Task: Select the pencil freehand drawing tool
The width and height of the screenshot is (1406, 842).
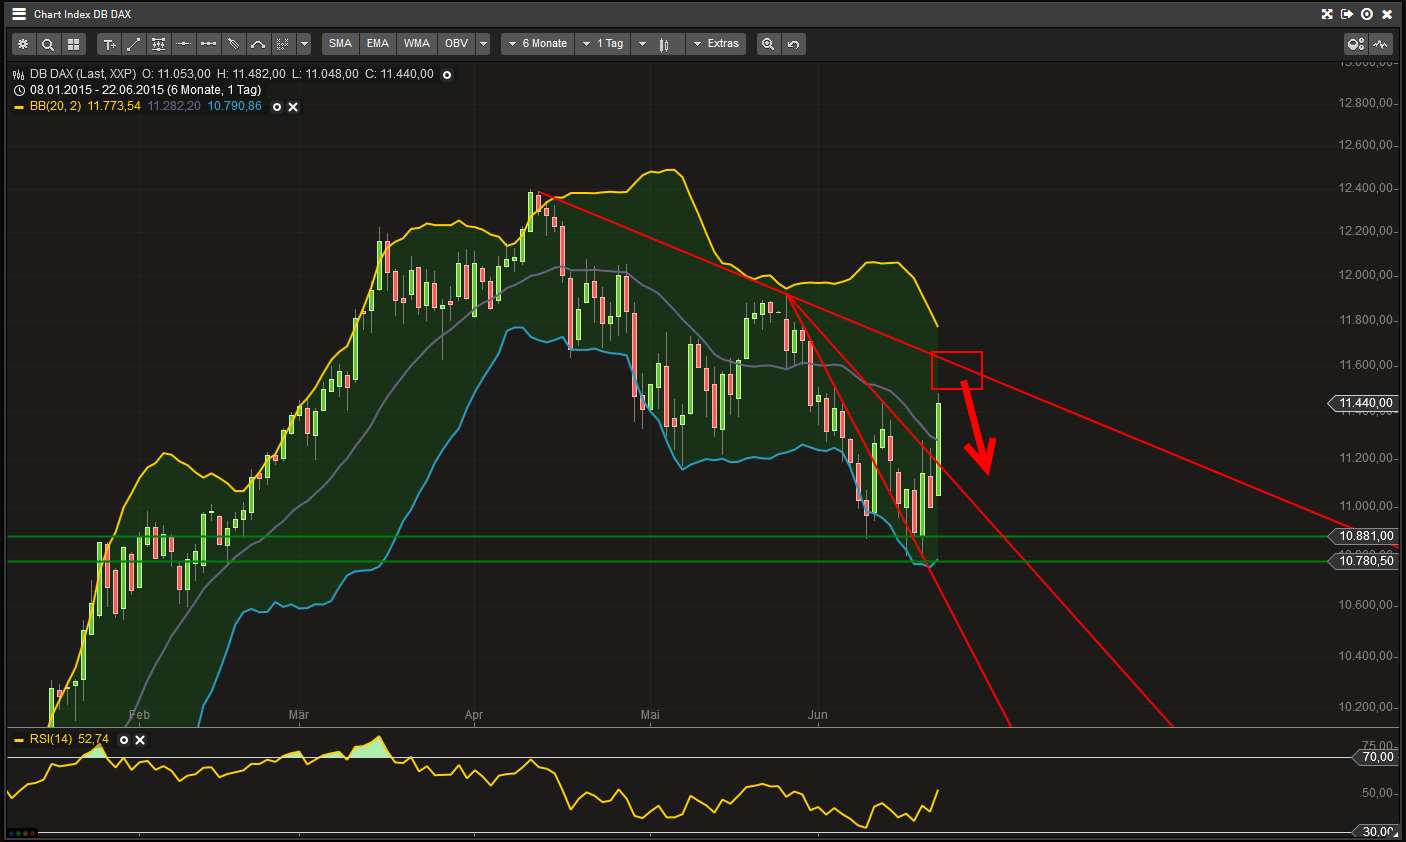Action: pos(233,43)
